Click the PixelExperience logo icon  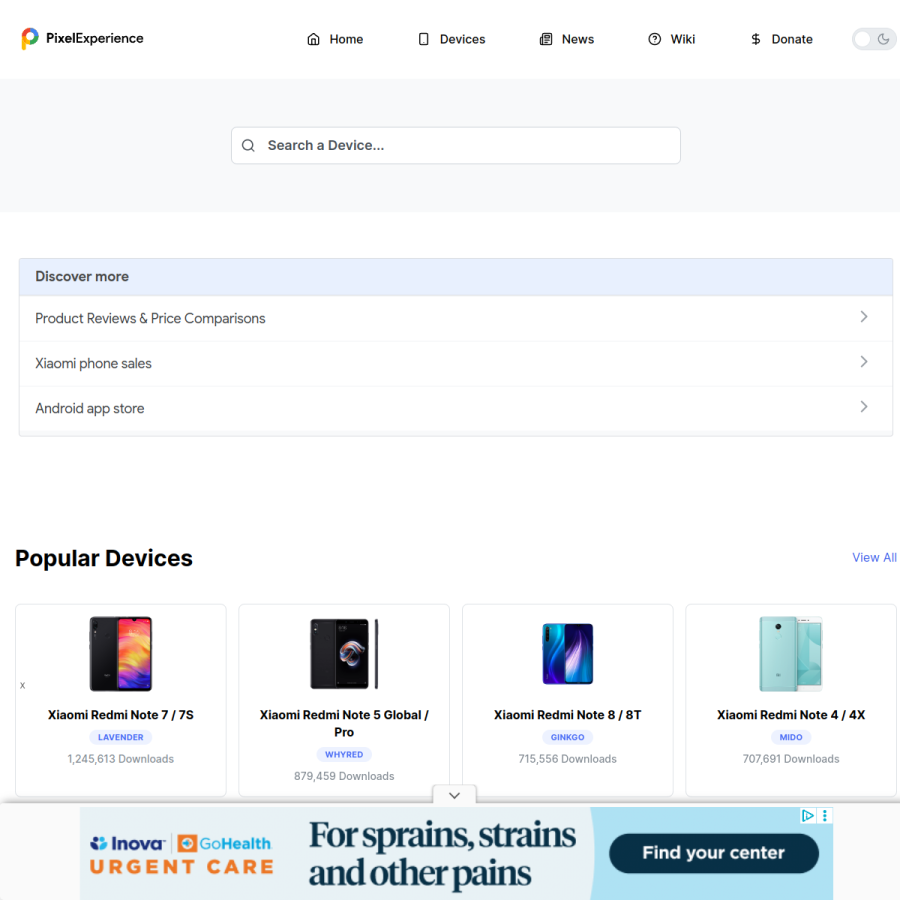(30, 38)
